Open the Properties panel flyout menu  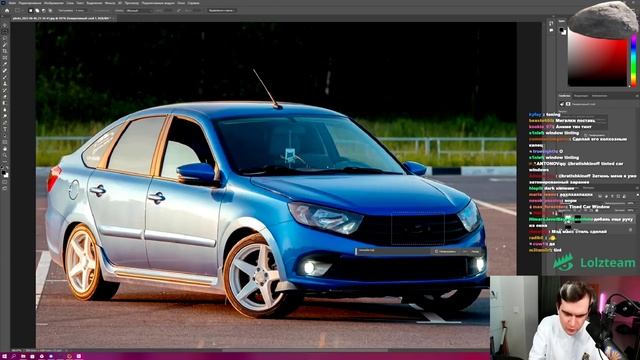(x=637, y=96)
